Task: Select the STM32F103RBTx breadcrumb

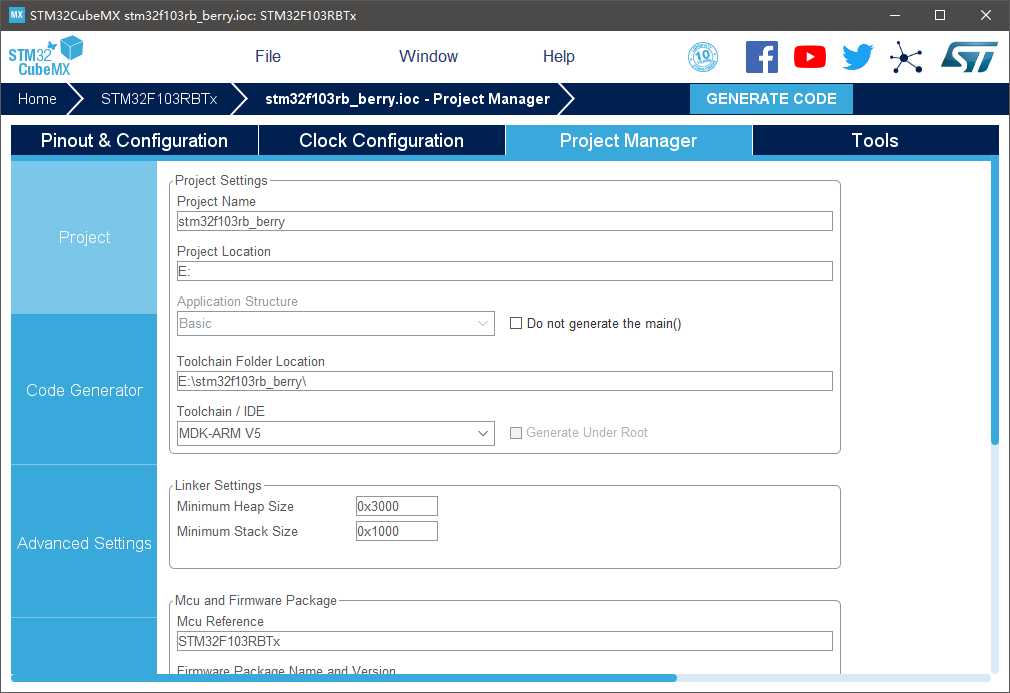Action: [x=158, y=99]
